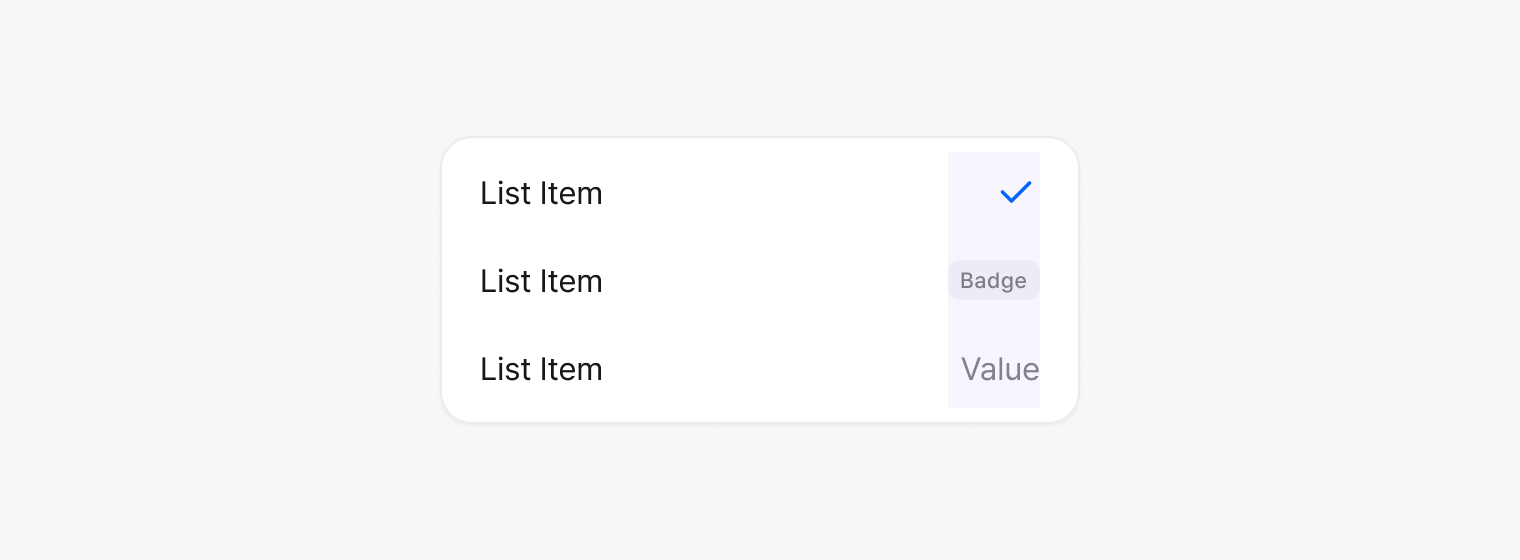The height and width of the screenshot is (560, 1520).
Task: Click the word "List" in the bottom row
Action: tap(505, 369)
